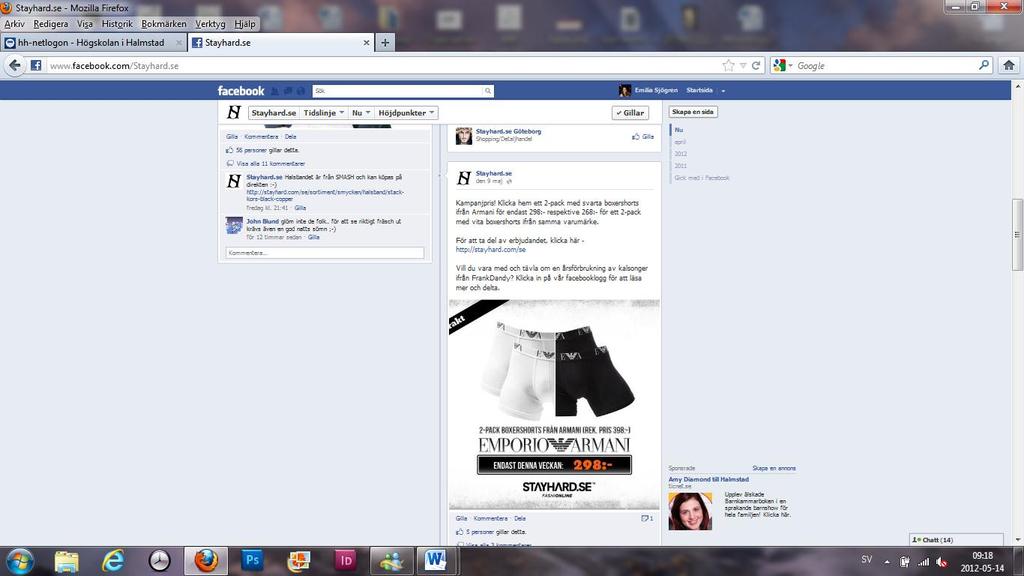Follow the http://stayhard.com/se link in the post
1024x576 pixels.
[x=490, y=249]
